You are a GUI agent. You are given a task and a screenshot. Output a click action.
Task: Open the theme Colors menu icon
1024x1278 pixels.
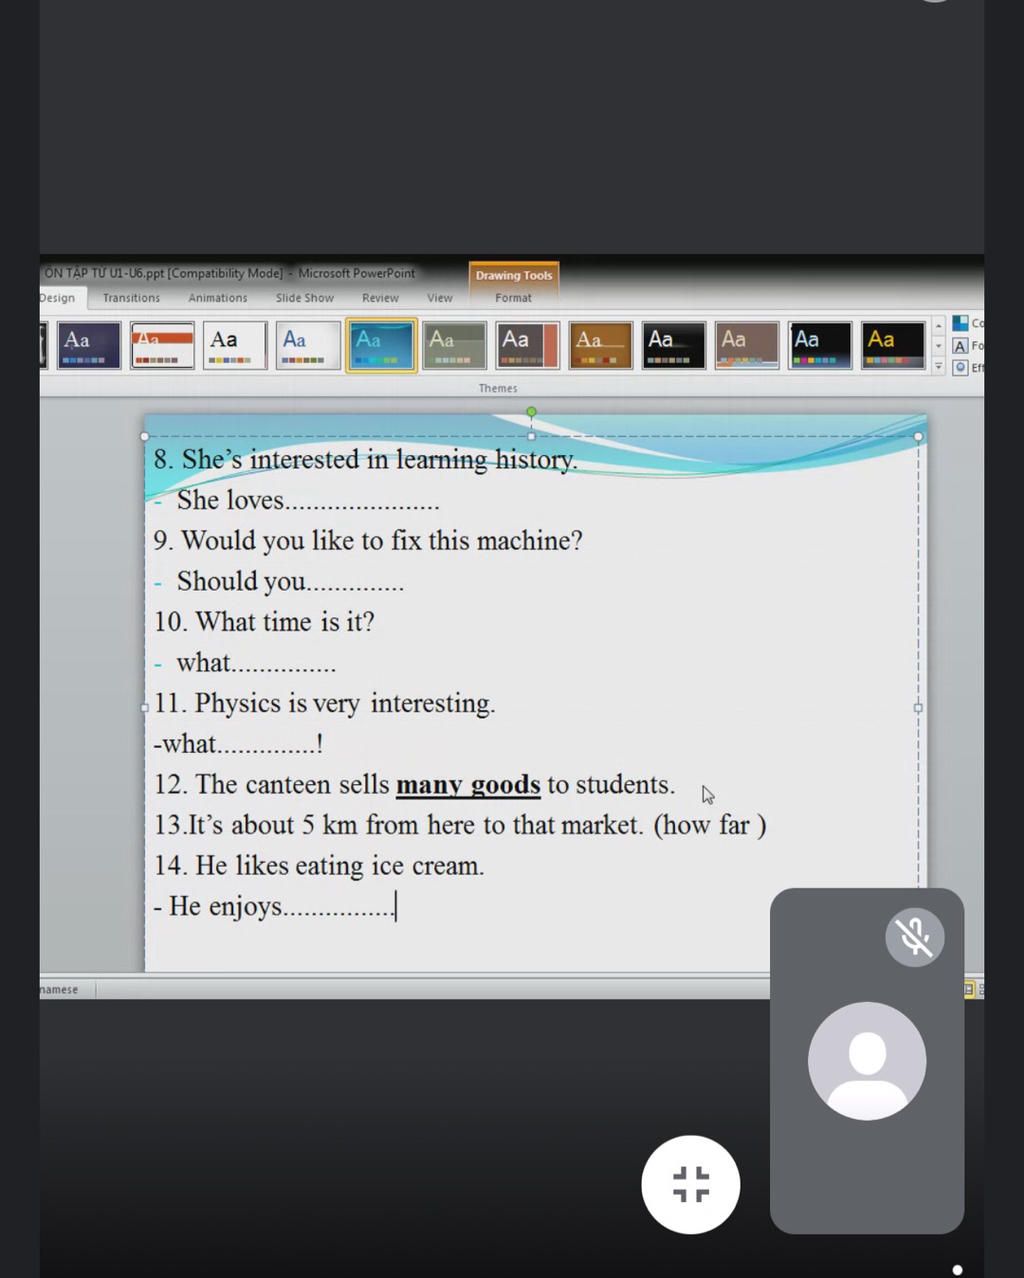pyautogui.click(x=960, y=323)
